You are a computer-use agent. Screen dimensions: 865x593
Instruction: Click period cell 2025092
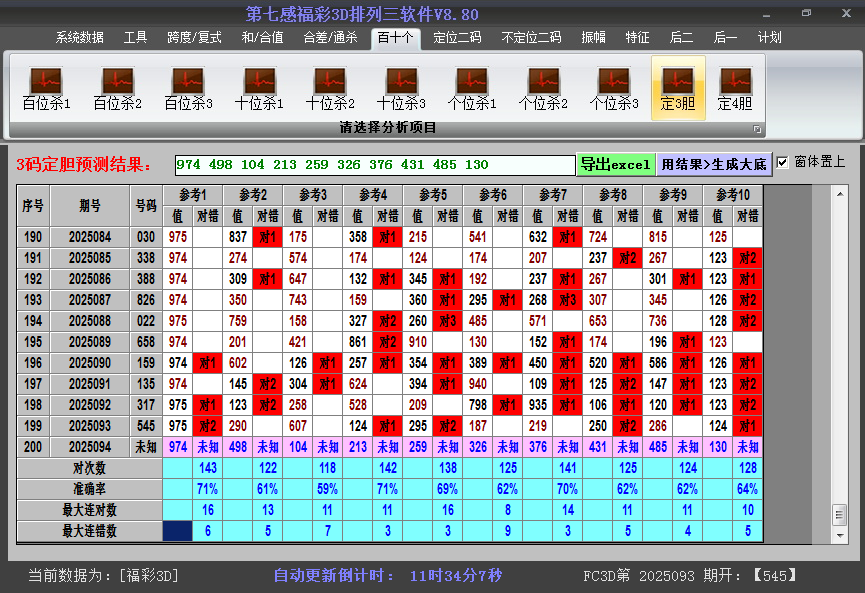point(90,405)
